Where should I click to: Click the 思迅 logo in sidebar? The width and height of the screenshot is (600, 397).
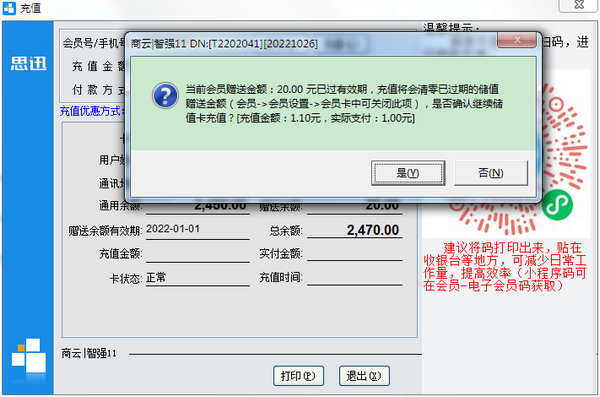pos(28,64)
